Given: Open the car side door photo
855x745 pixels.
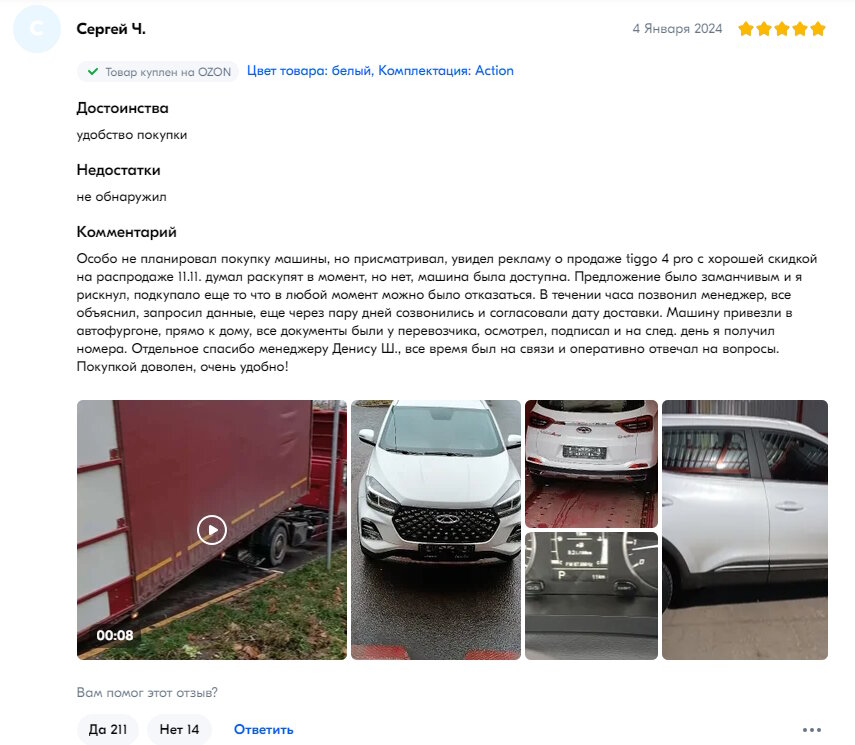Looking at the screenshot, I should 745,530.
